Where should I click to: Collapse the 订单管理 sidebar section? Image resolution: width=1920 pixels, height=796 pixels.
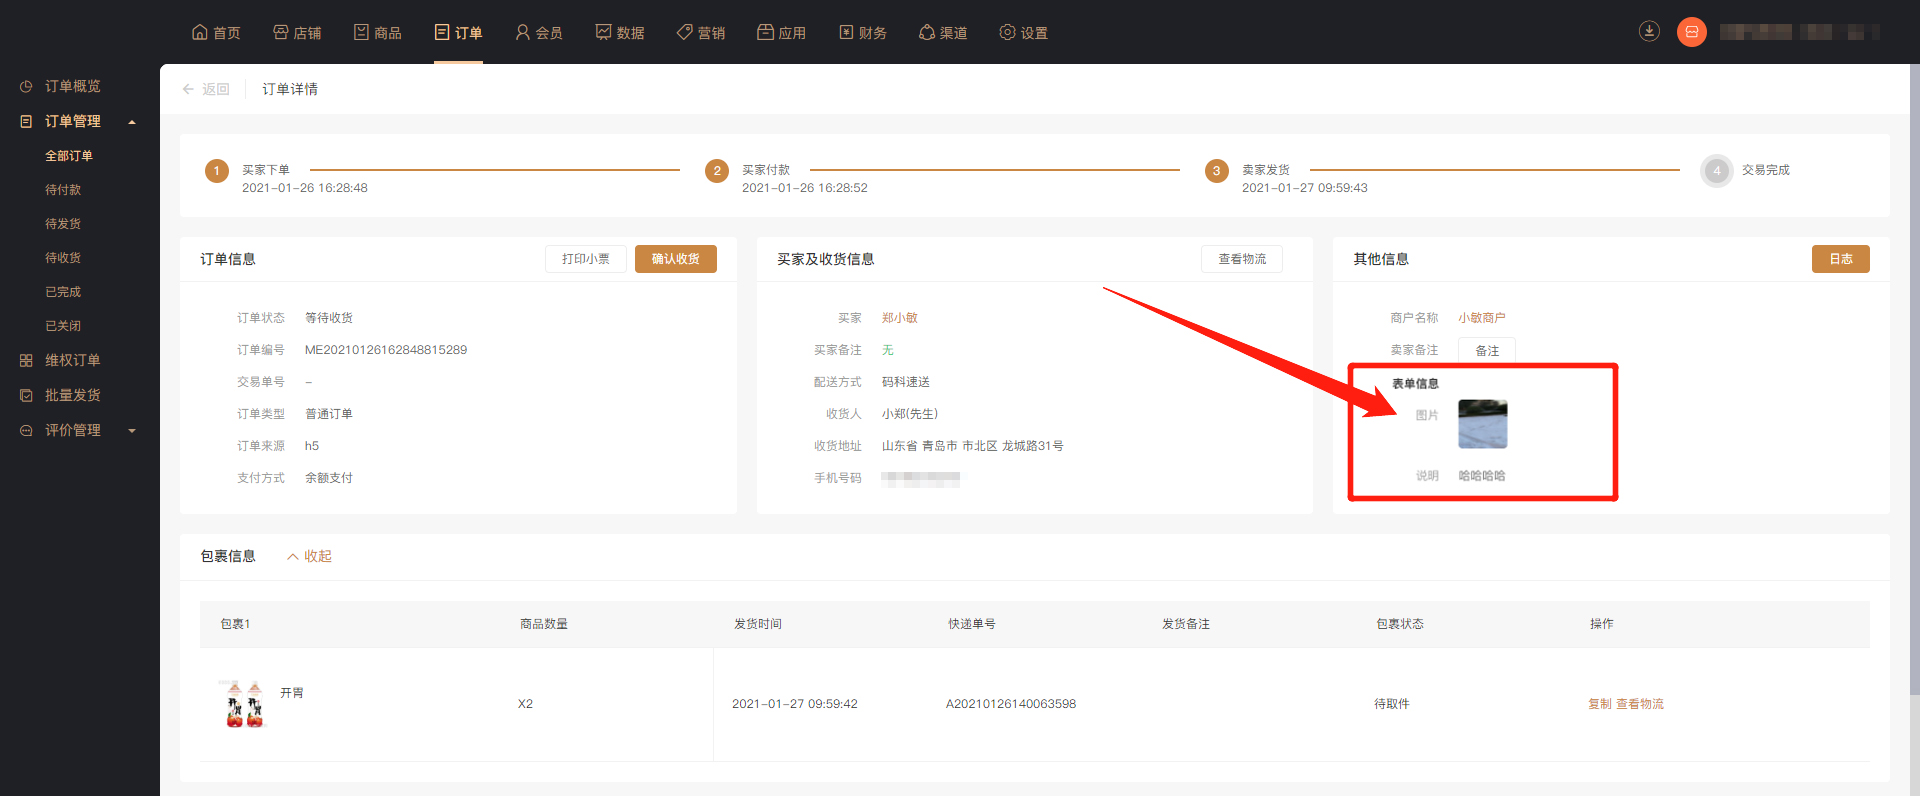click(x=131, y=122)
